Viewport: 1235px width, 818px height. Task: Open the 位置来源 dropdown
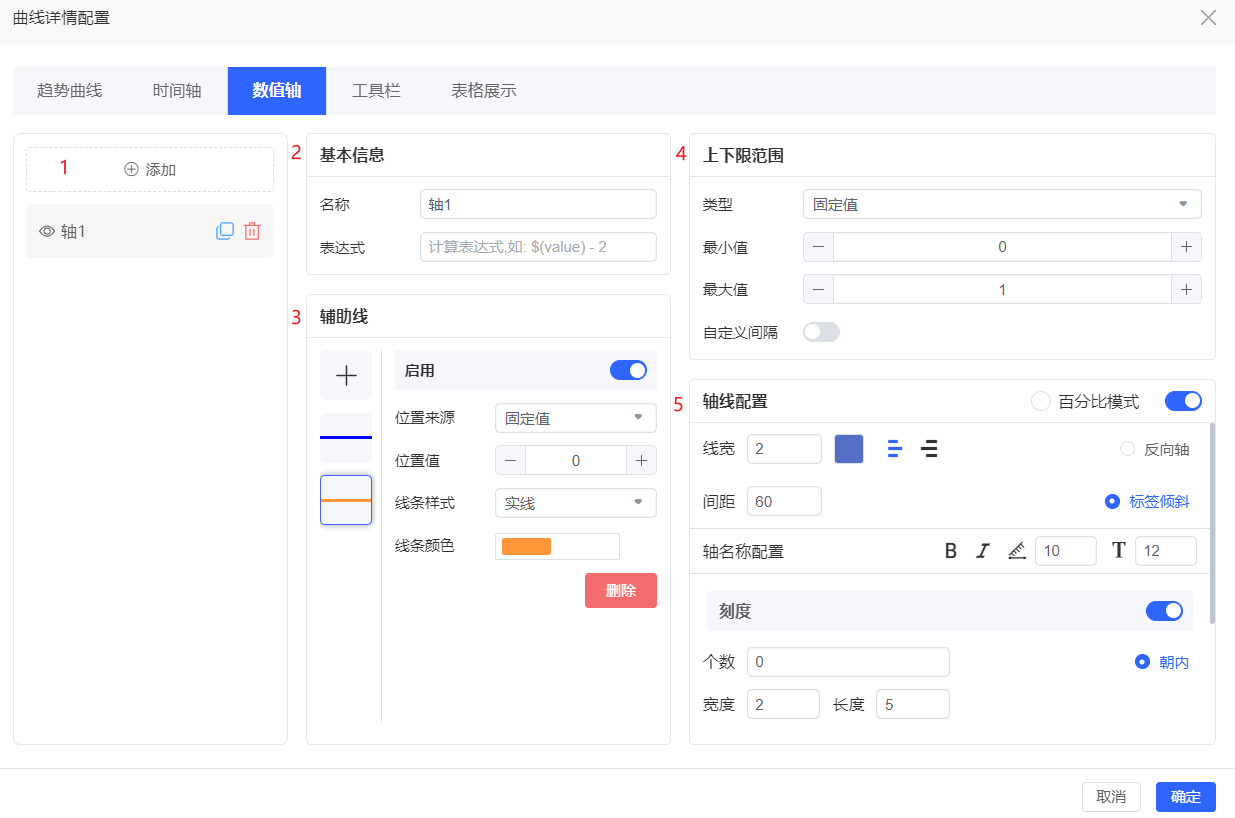(575, 418)
